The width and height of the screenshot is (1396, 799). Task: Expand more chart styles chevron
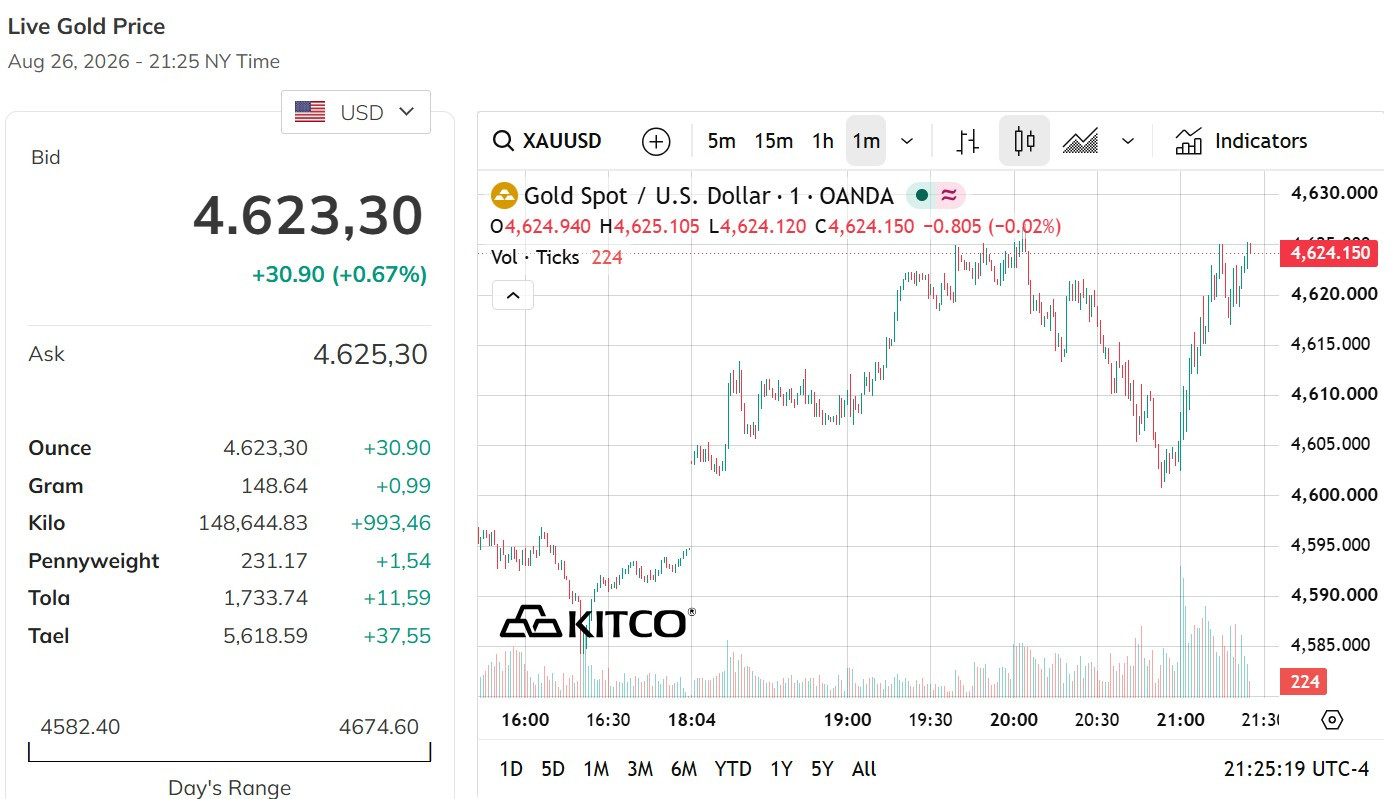pyautogui.click(x=1128, y=141)
